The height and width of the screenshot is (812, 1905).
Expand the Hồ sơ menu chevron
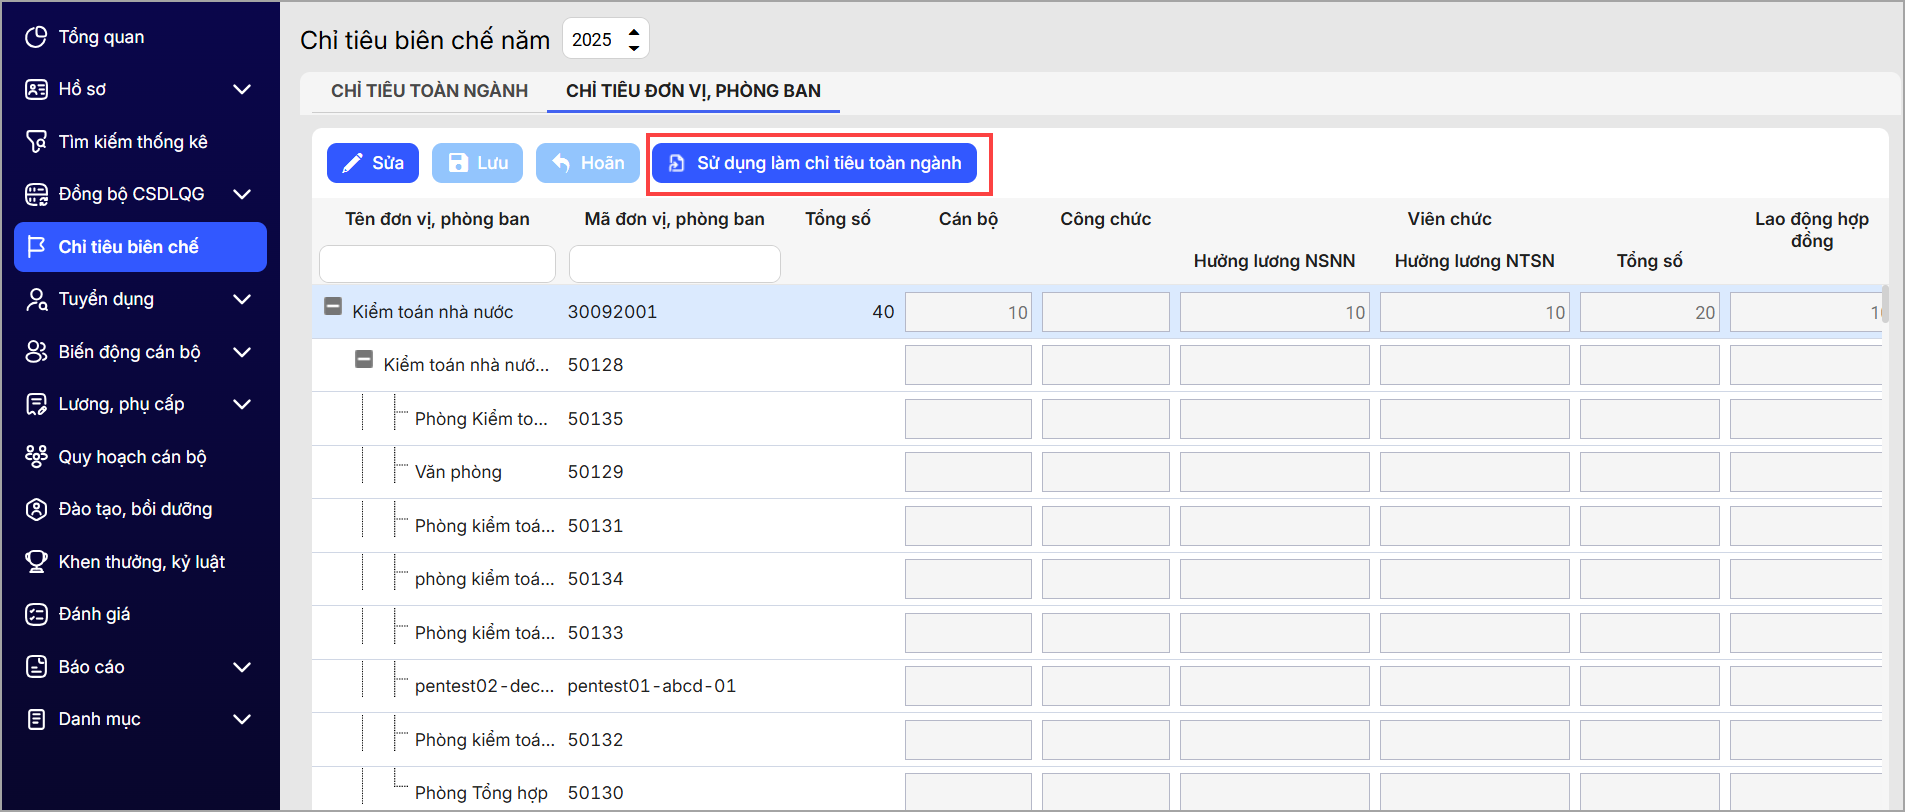[x=241, y=89]
